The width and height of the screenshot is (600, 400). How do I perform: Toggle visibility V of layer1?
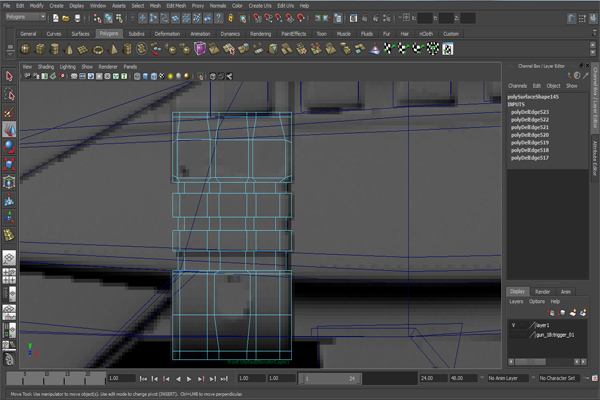tap(513, 325)
